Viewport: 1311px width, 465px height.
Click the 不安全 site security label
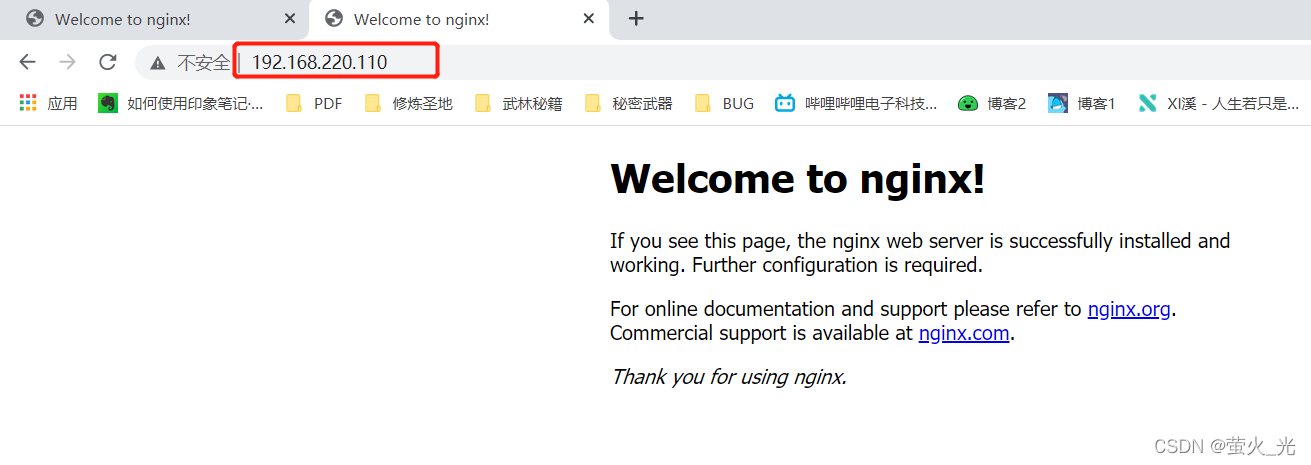coord(204,62)
